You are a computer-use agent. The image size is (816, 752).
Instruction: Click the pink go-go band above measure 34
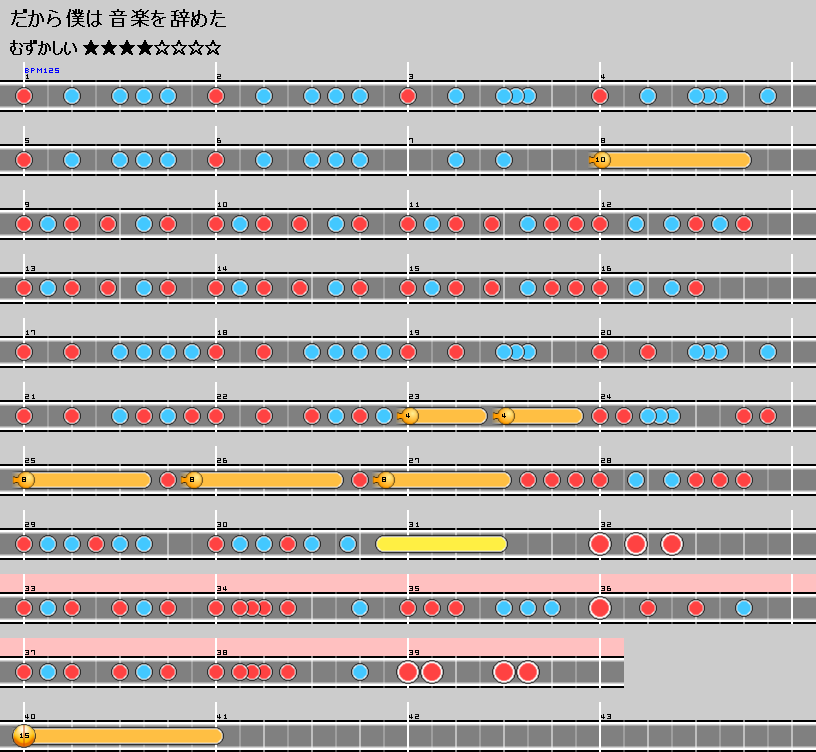click(300, 582)
